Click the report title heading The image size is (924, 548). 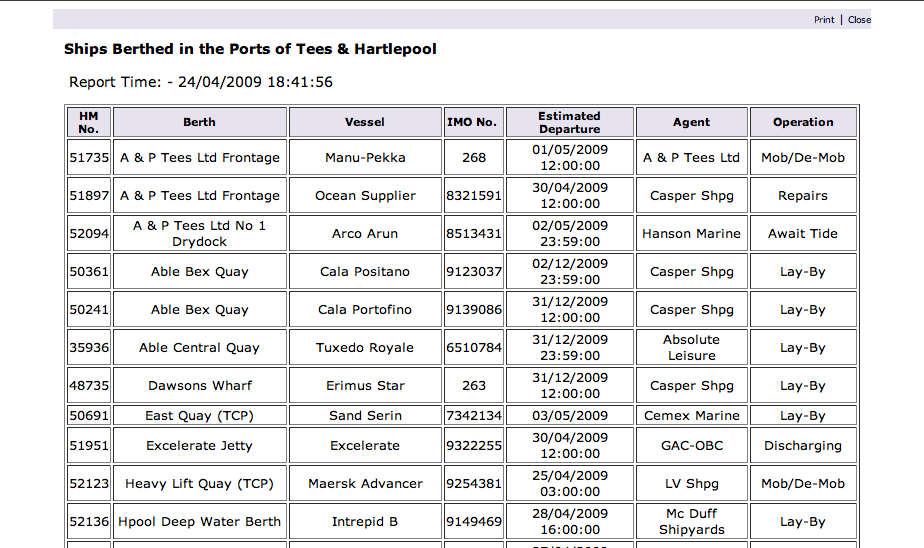250,49
